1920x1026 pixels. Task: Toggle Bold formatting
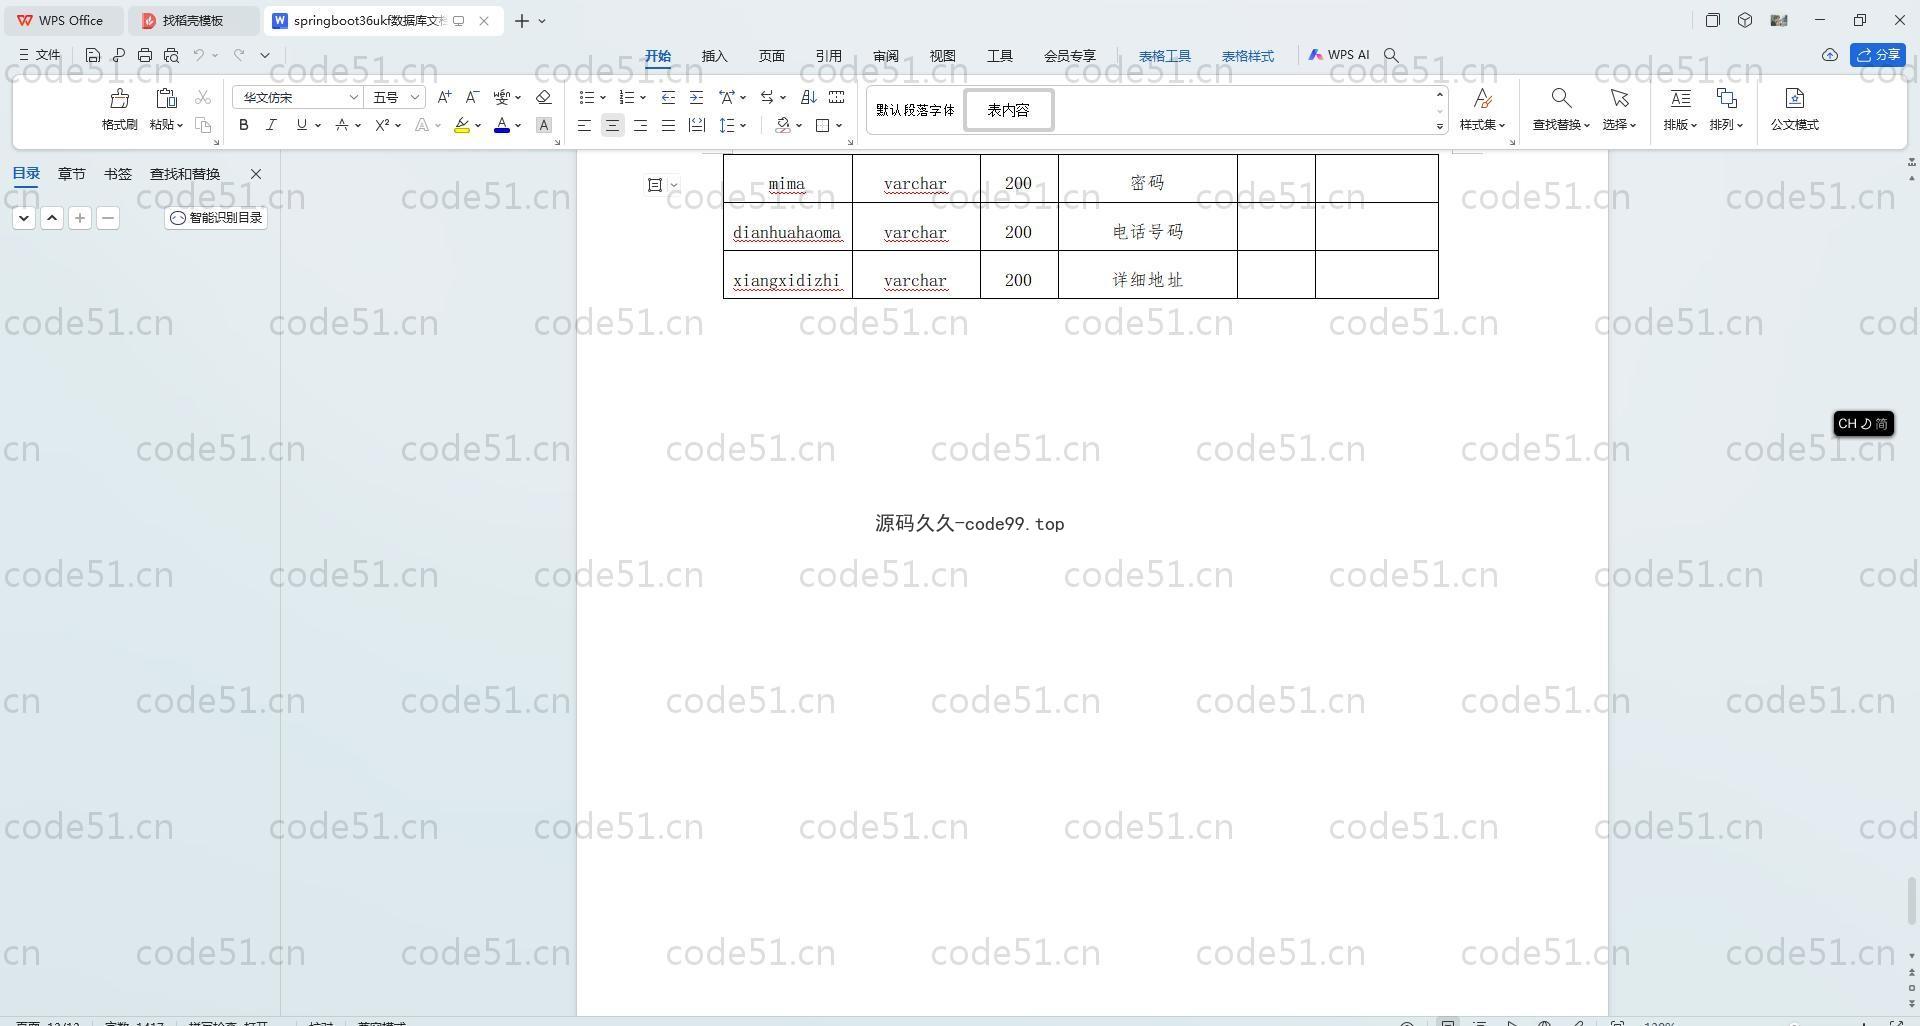243,125
